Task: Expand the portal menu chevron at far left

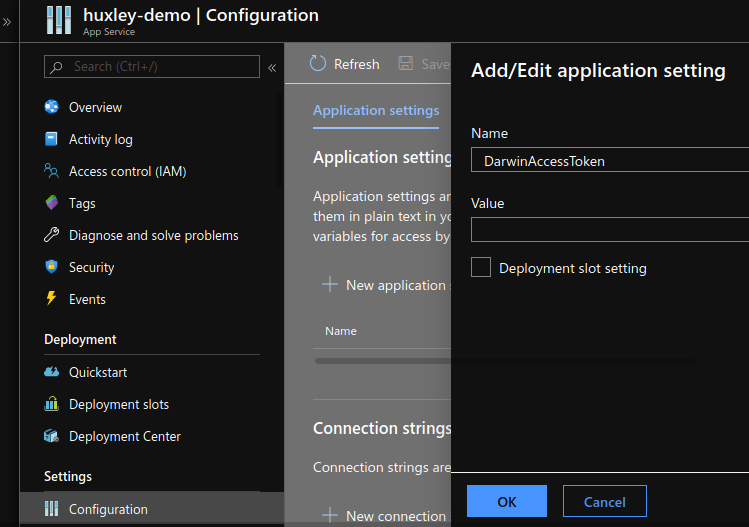Action: pos(7,22)
